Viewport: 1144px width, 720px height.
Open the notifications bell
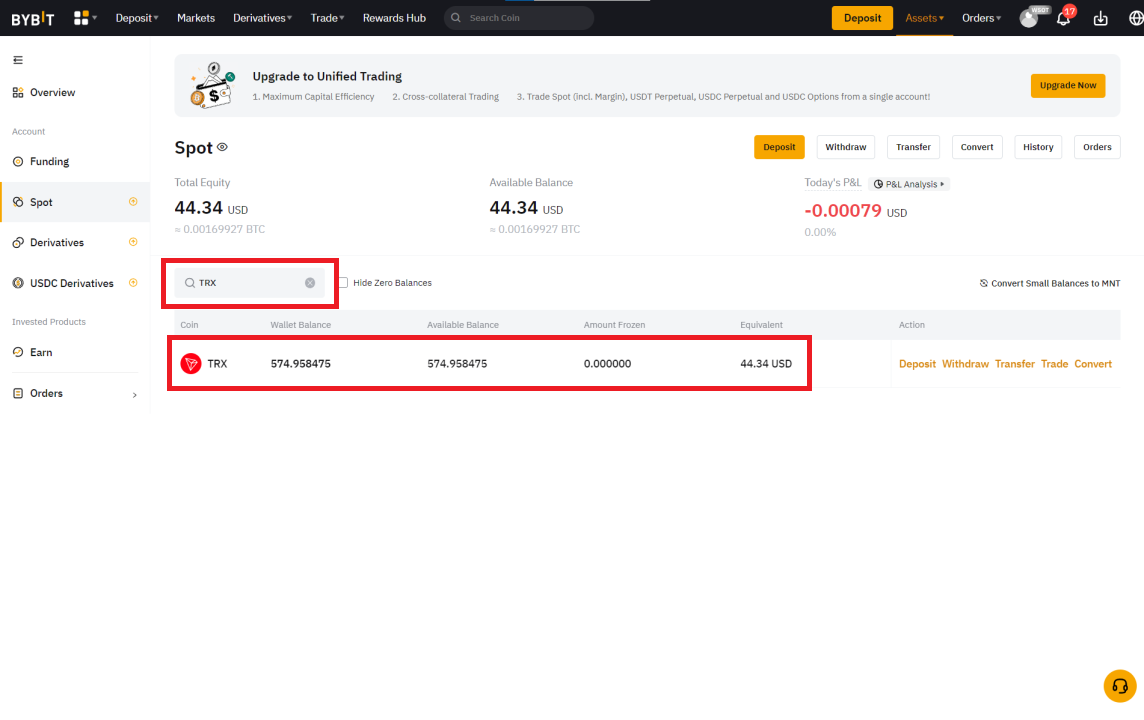coord(1063,18)
